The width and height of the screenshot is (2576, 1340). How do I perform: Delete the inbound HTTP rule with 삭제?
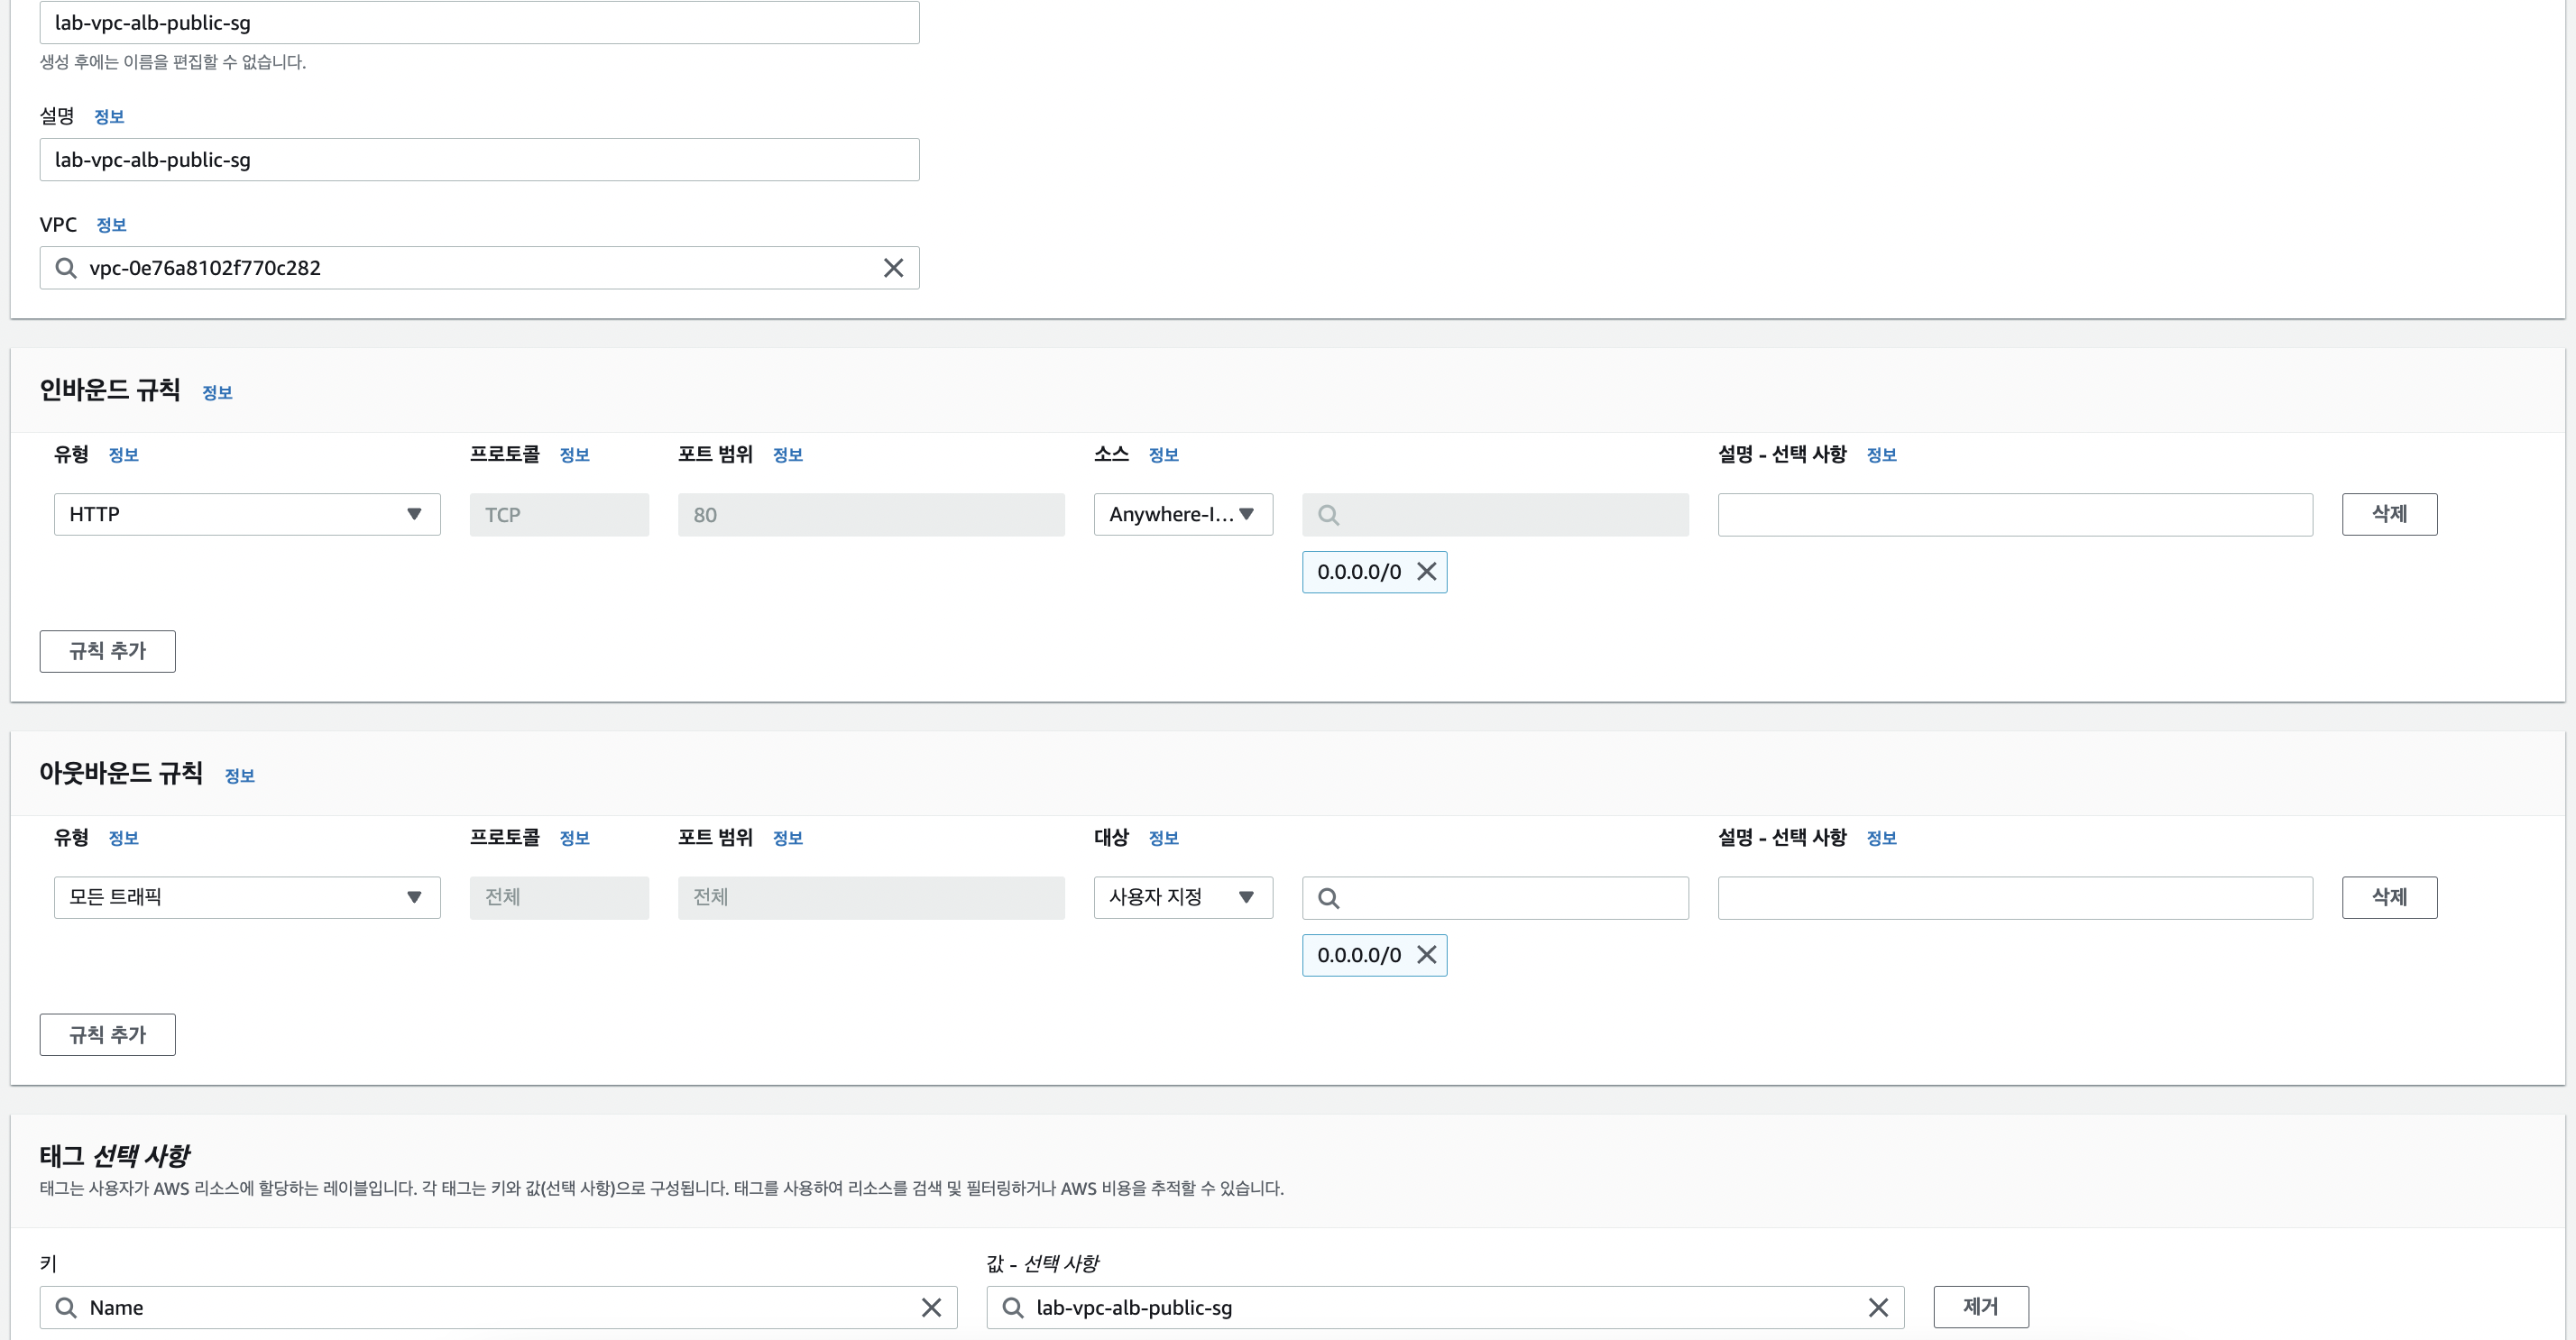(x=2388, y=514)
